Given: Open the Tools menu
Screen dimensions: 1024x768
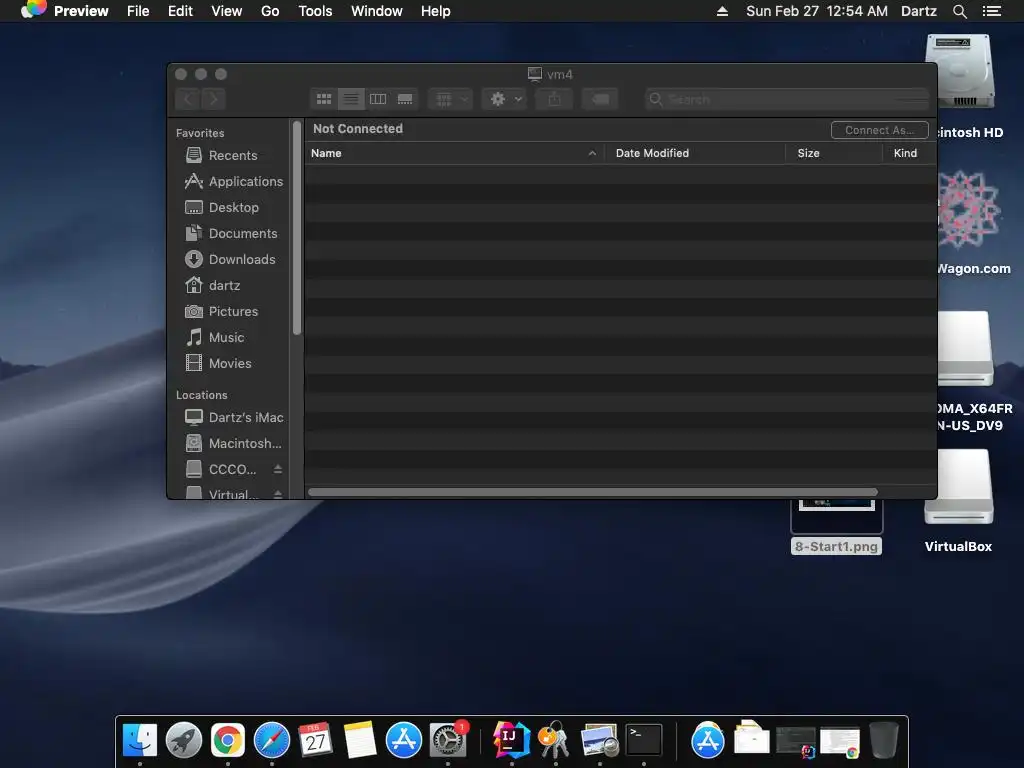Looking at the screenshot, I should click(x=315, y=11).
